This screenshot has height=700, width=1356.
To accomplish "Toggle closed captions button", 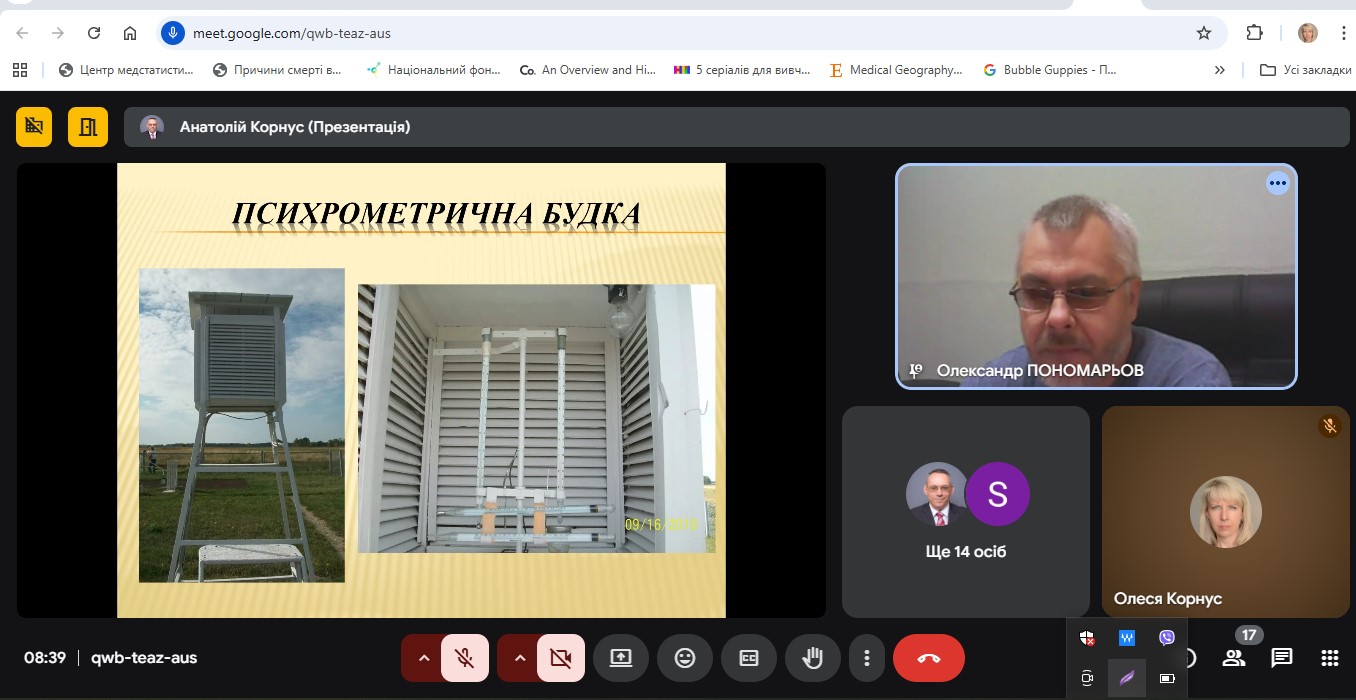I will pyautogui.click(x=748, y=658).
